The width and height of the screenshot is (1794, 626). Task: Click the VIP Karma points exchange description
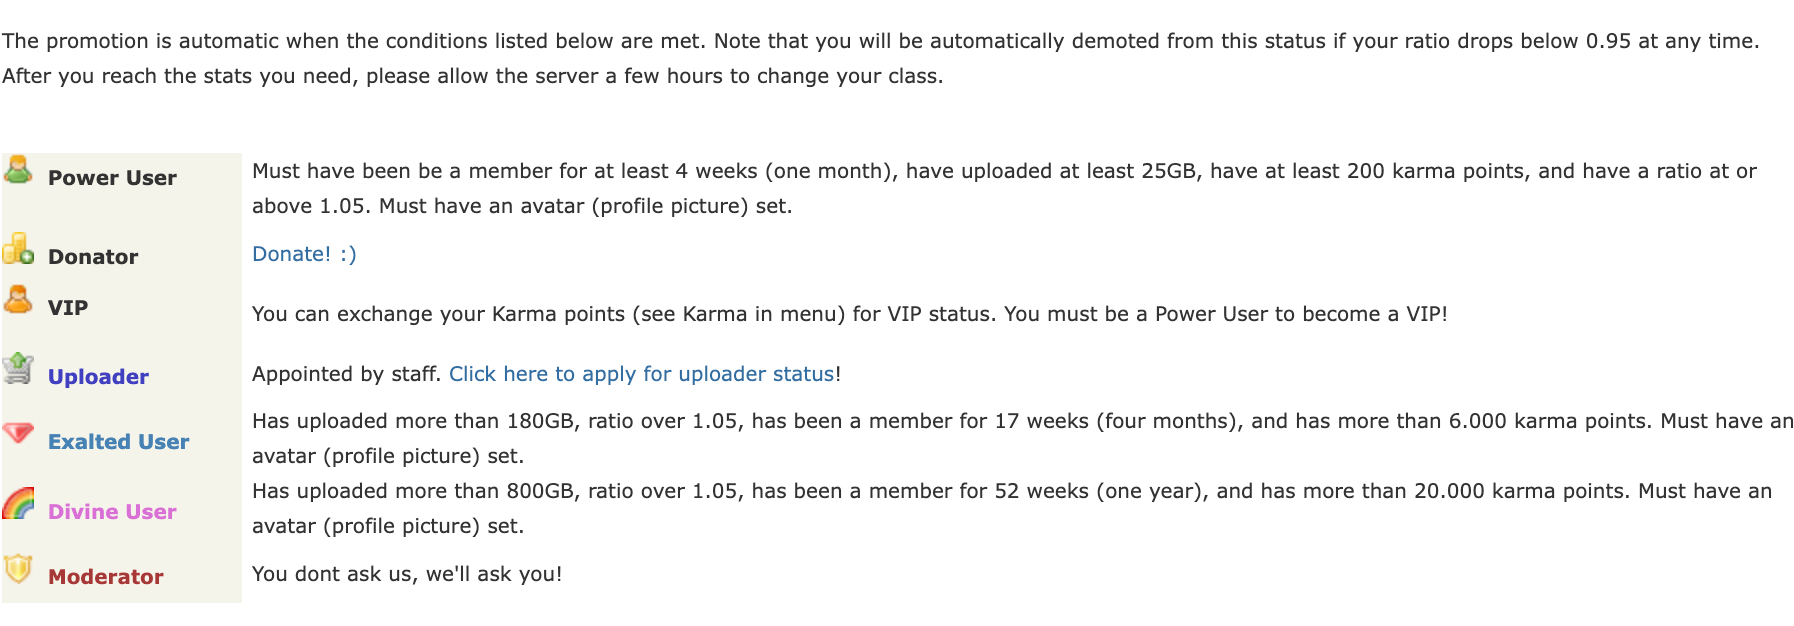pos(849,314)
